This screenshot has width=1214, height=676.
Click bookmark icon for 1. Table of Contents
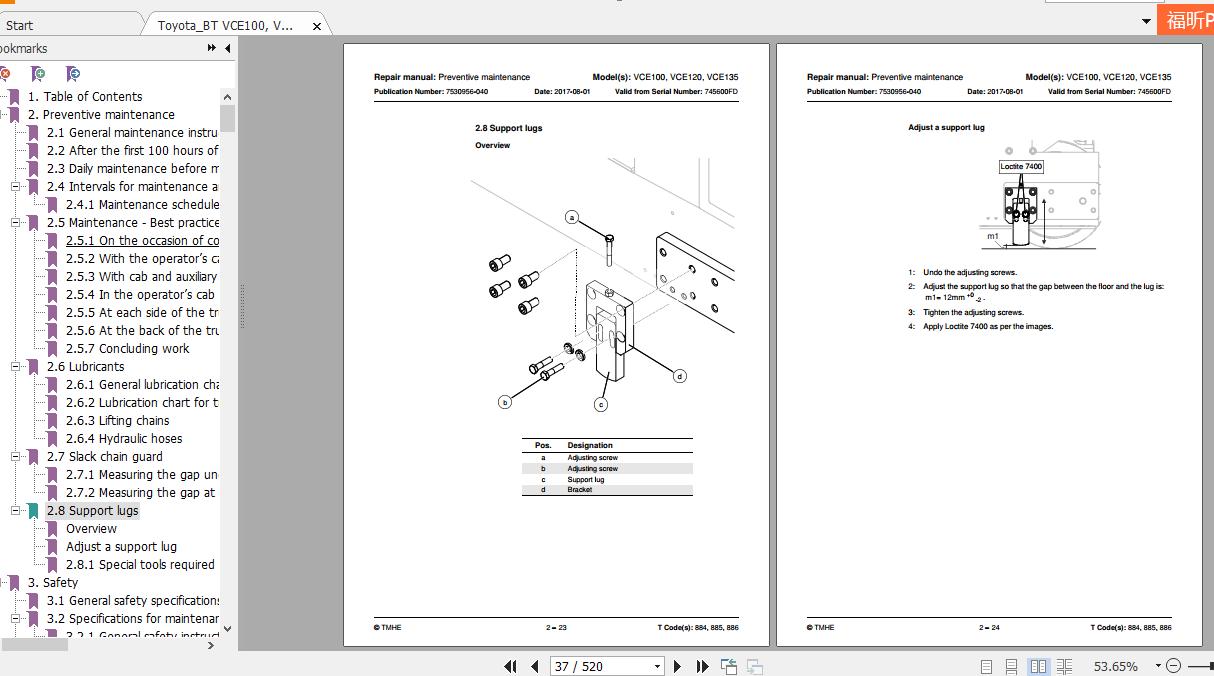pyautogui.click(x=14, y=97)
